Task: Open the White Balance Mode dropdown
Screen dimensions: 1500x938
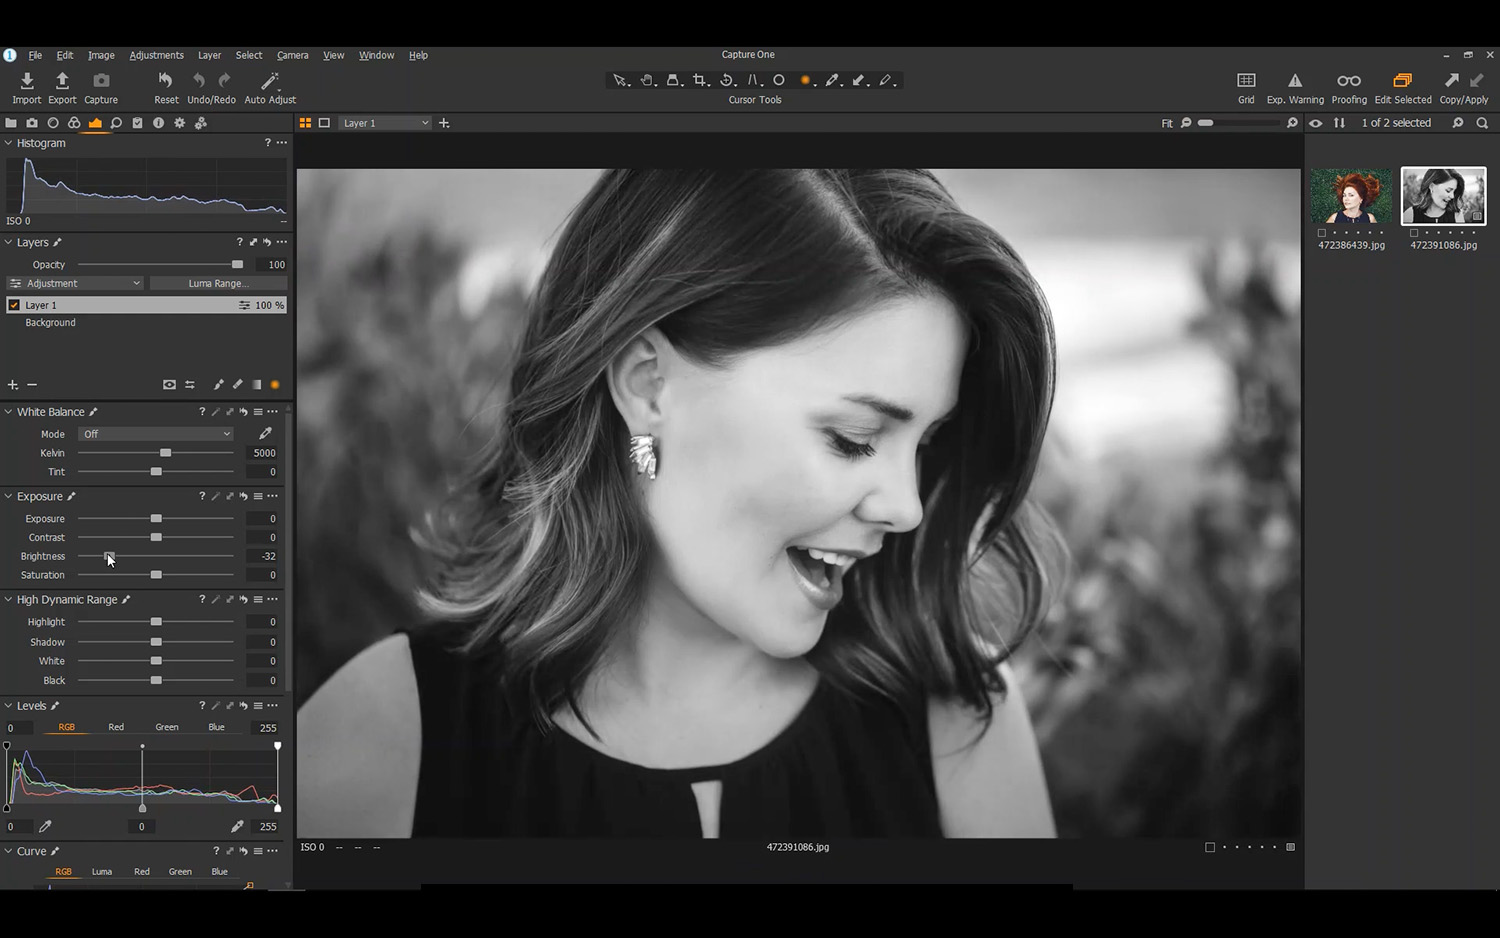Action: (x=156, y=434)
